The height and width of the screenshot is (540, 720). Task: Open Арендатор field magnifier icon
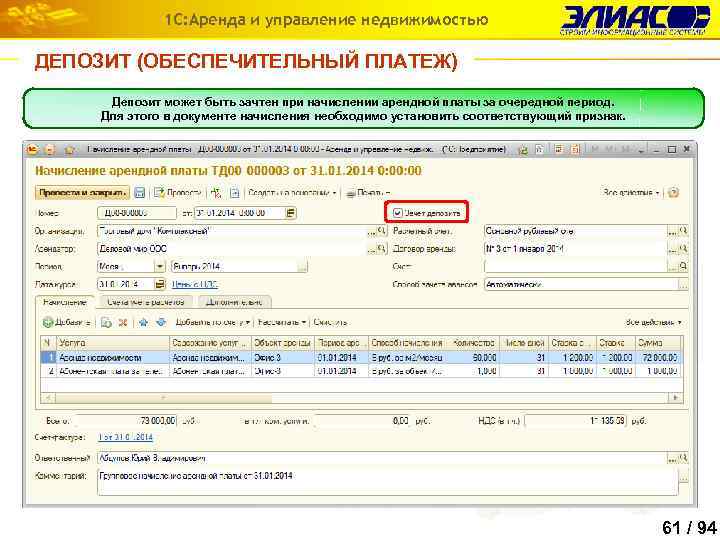point(381,249)
